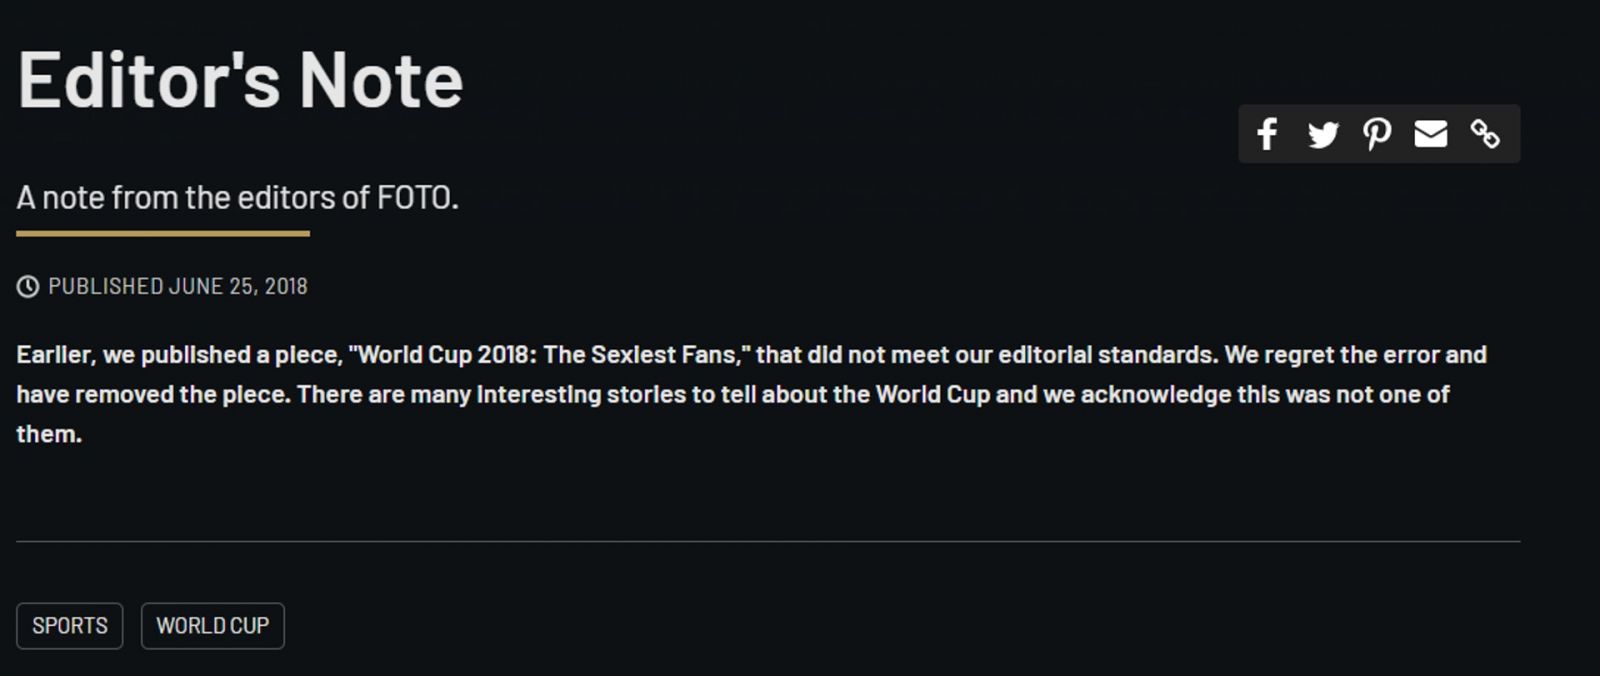The width and height of the screenshot is (1600, 676).
Task: Click the Editor's Note headline
Action: 240,80
